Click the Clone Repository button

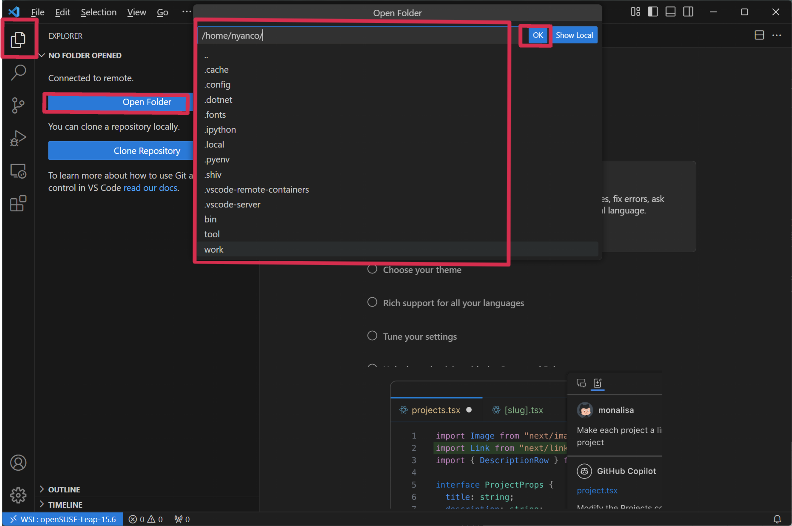[x=121, y=151]
